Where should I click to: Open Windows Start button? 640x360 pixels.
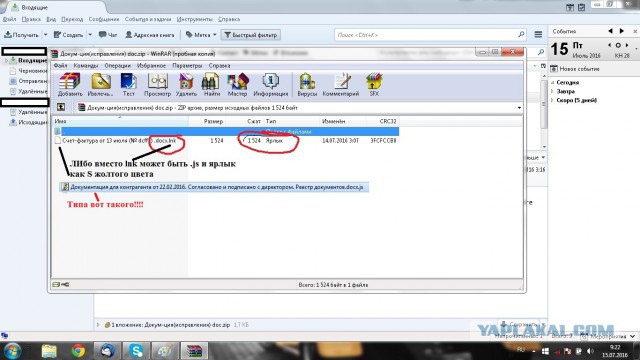tap(12, 351)
